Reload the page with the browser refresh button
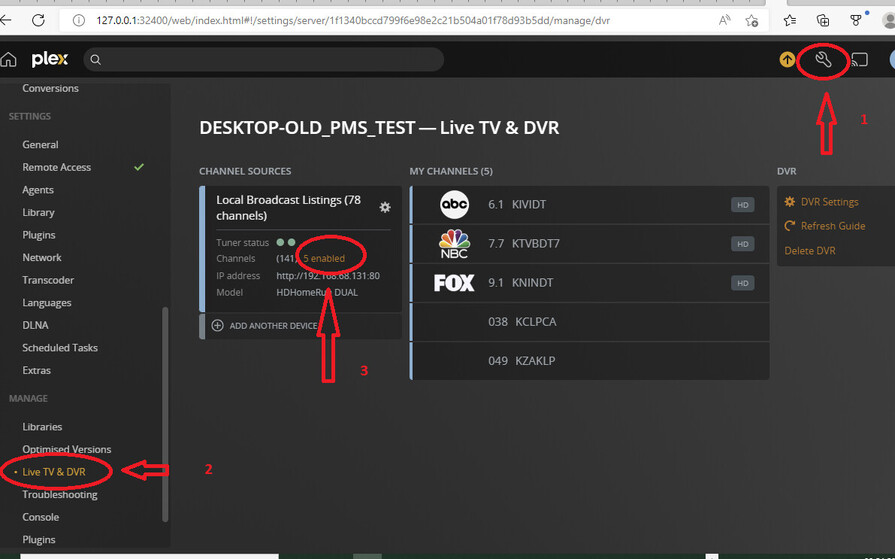895x559 pixels. 38,21
